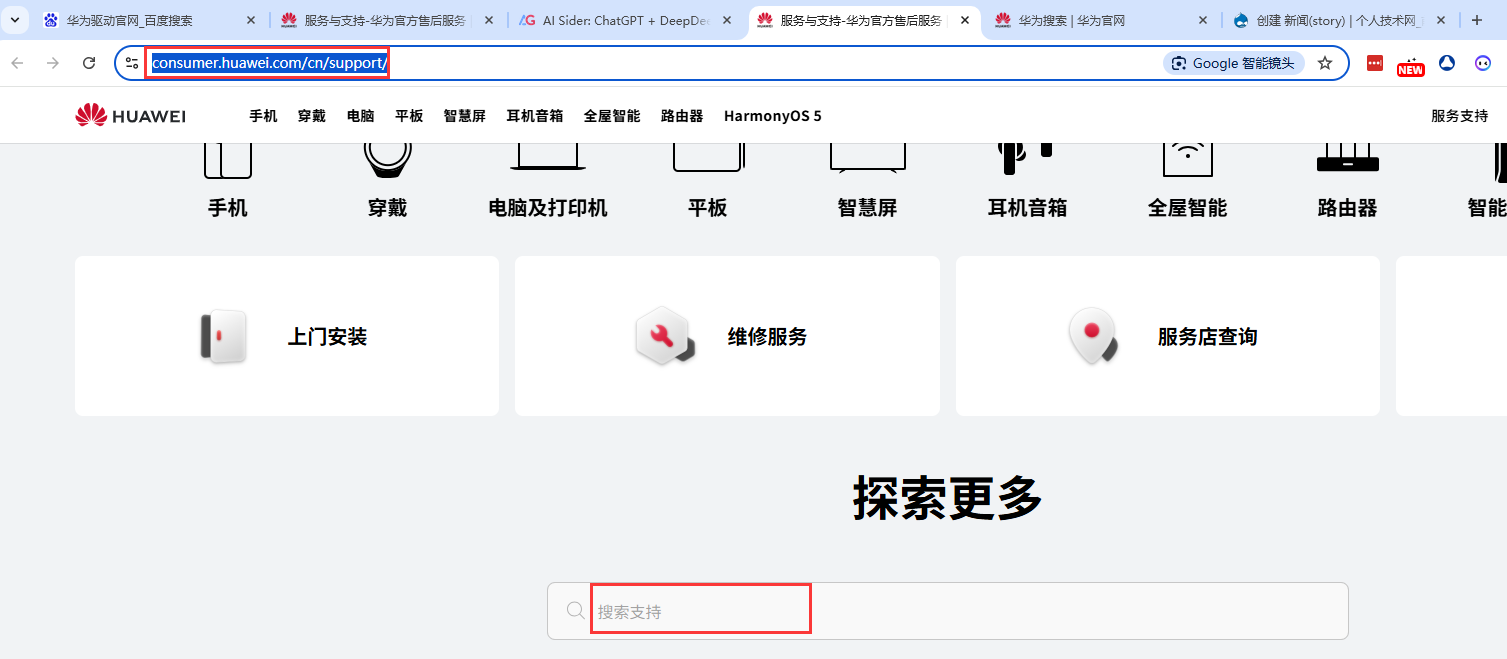View site information for consumer.huawei.com
The image size is (1507, 659).
pos(132,63)
